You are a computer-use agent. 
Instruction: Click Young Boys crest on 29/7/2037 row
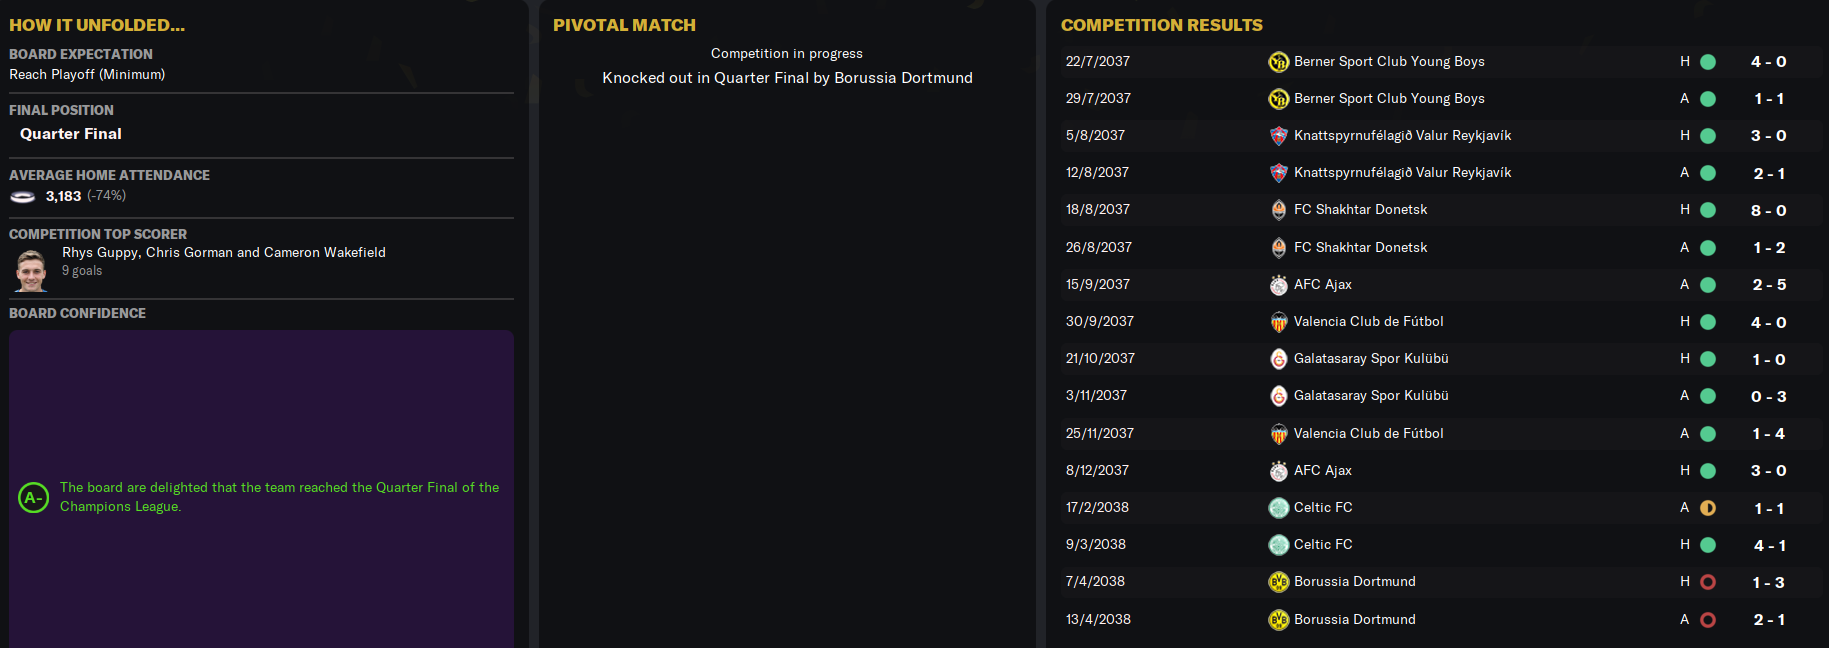[x=1278, y=99]
